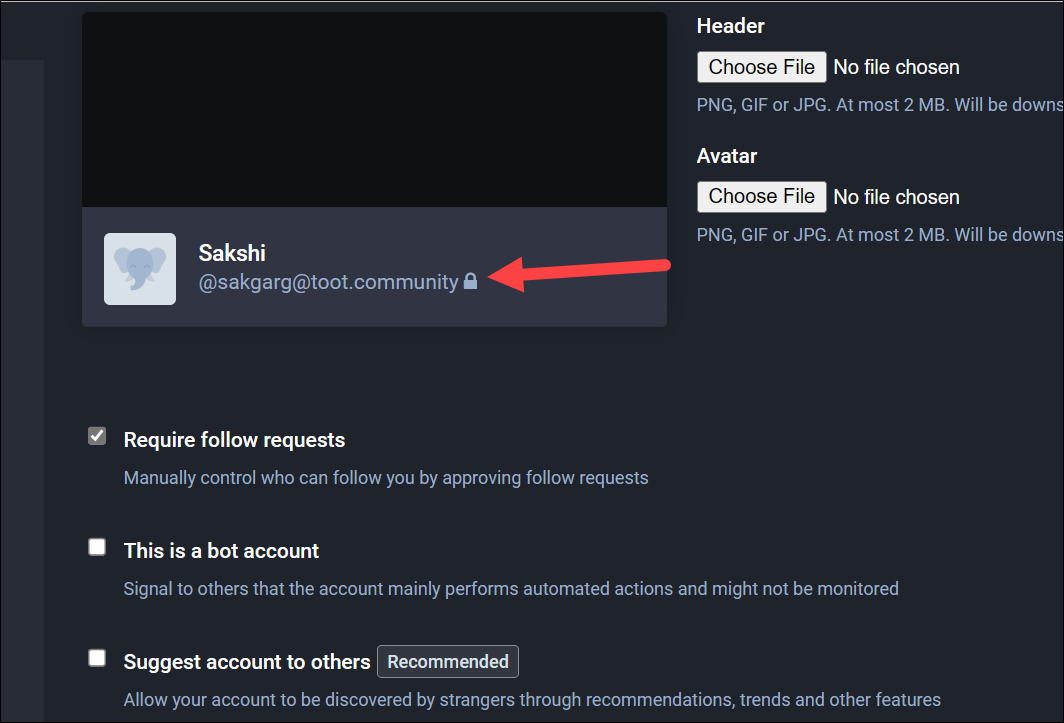Choose a file for the Header image

coord(761,67)
